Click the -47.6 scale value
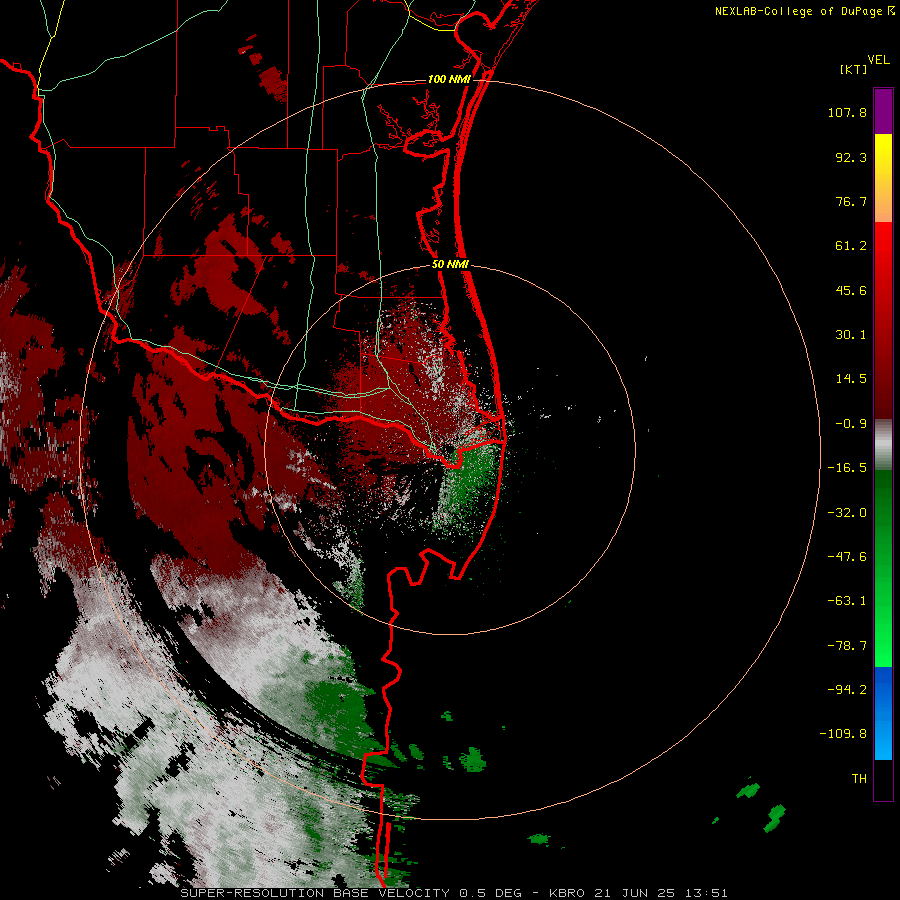This screenshot has height=900, width=900. click(x=847, y=557)
